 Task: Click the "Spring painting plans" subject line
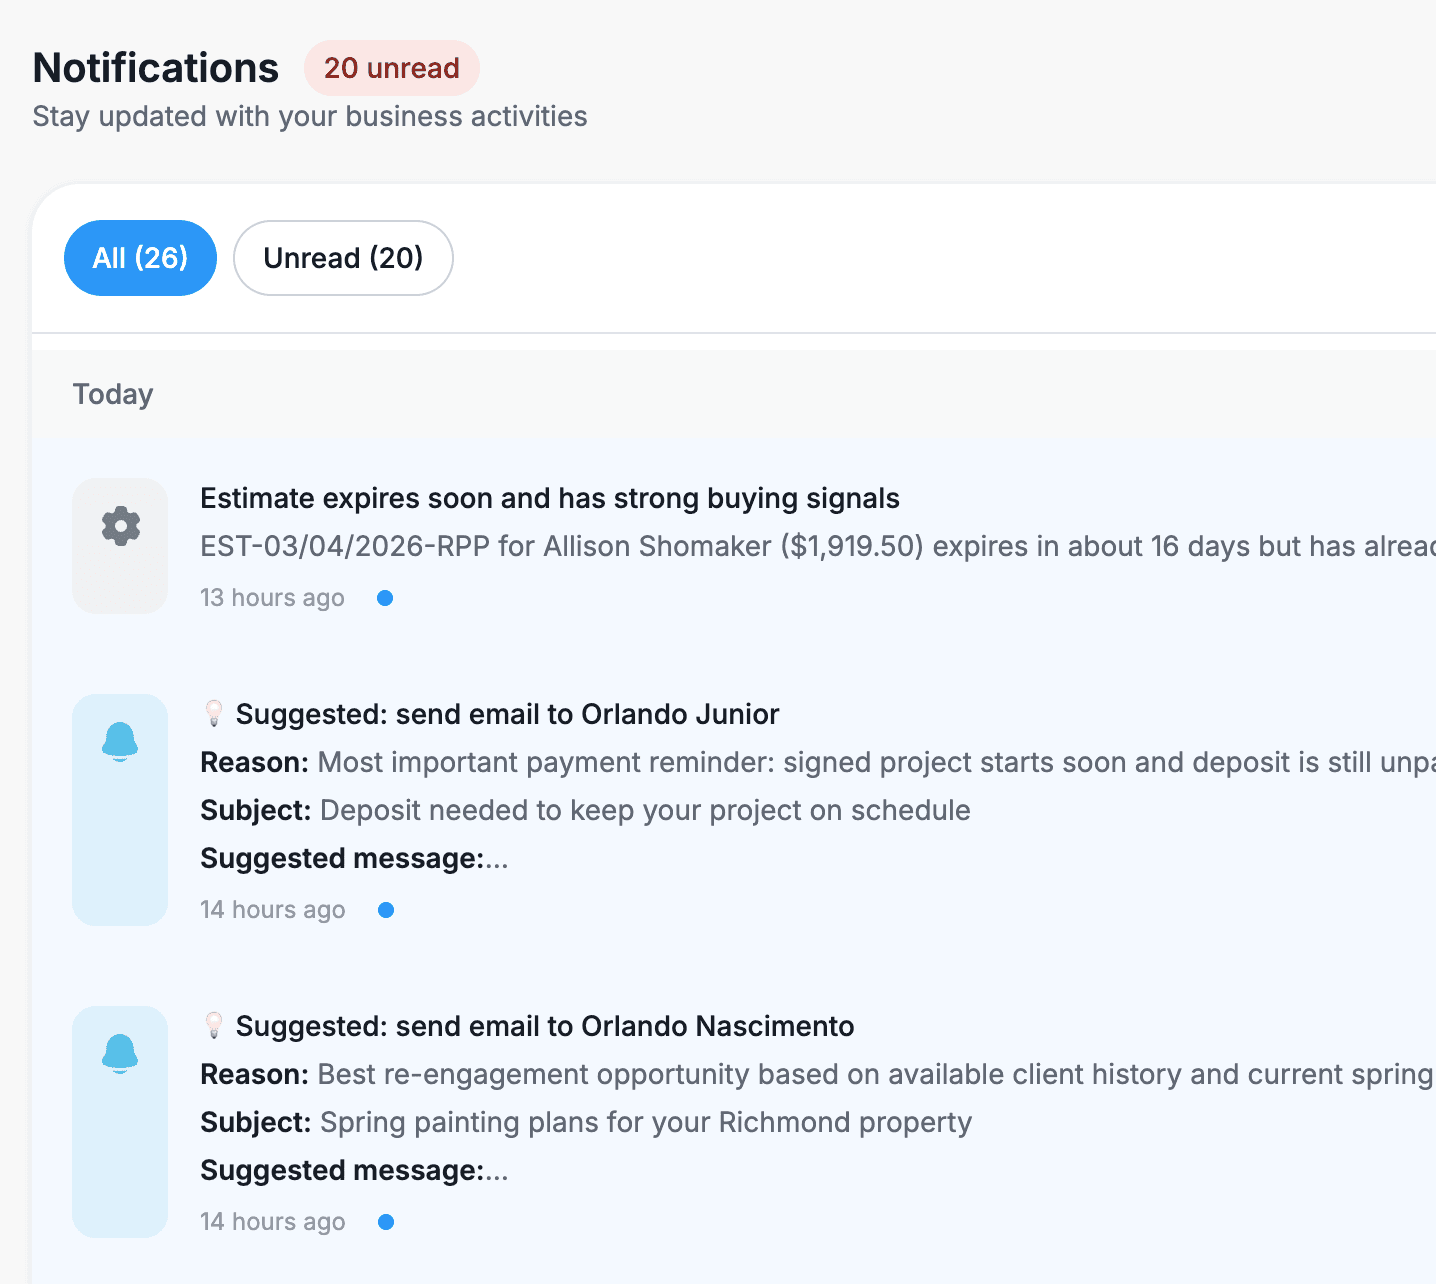(x=645, y=1122)
